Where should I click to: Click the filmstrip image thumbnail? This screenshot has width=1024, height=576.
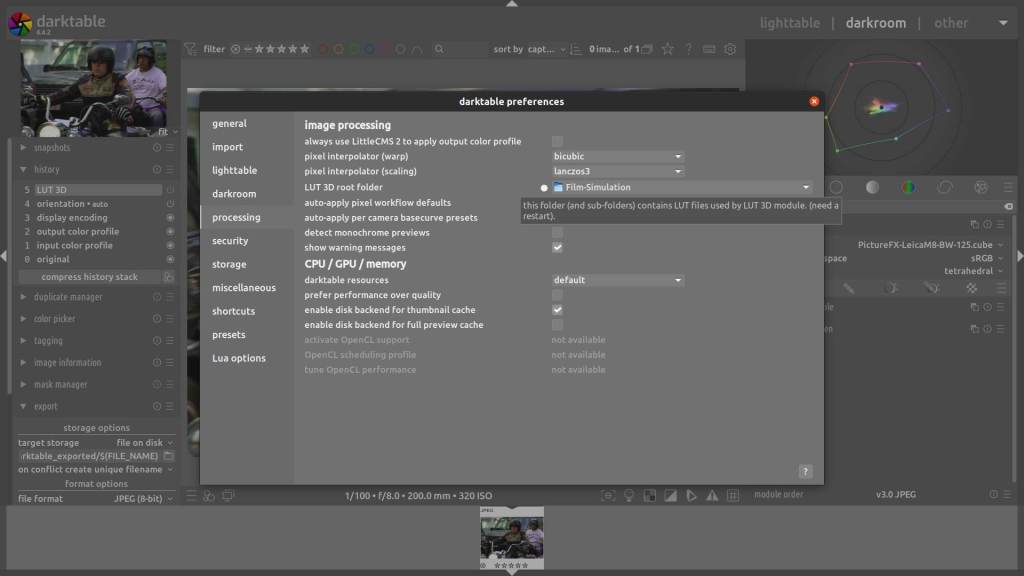tap(512, 537)
